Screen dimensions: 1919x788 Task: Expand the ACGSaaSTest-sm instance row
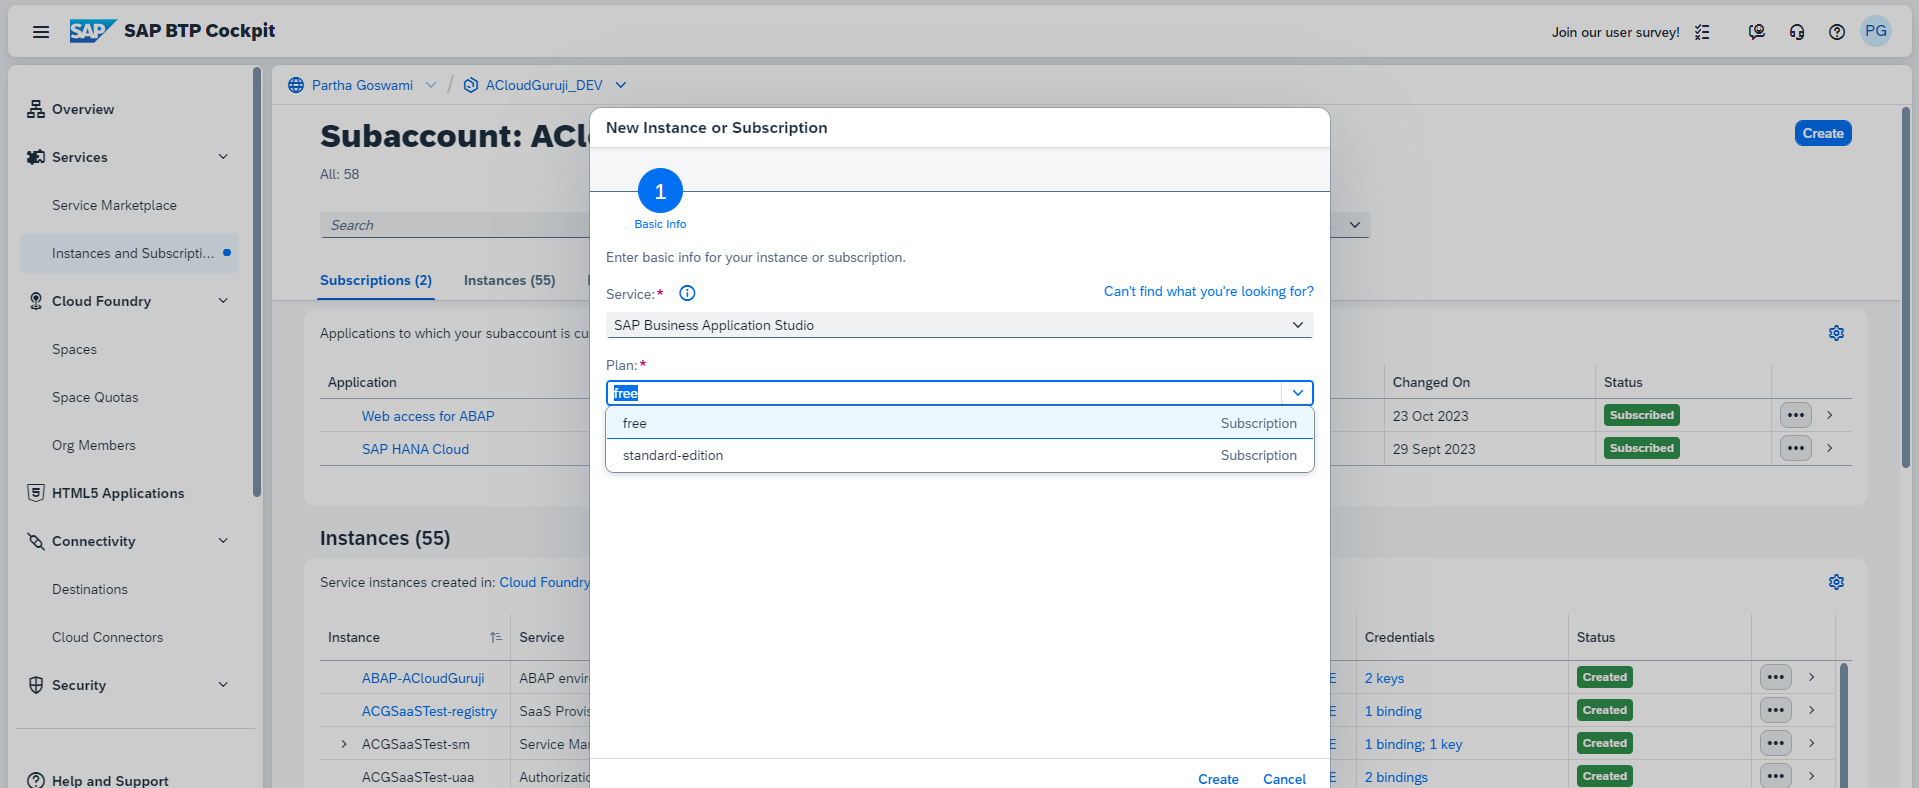[x=344, y=744]
